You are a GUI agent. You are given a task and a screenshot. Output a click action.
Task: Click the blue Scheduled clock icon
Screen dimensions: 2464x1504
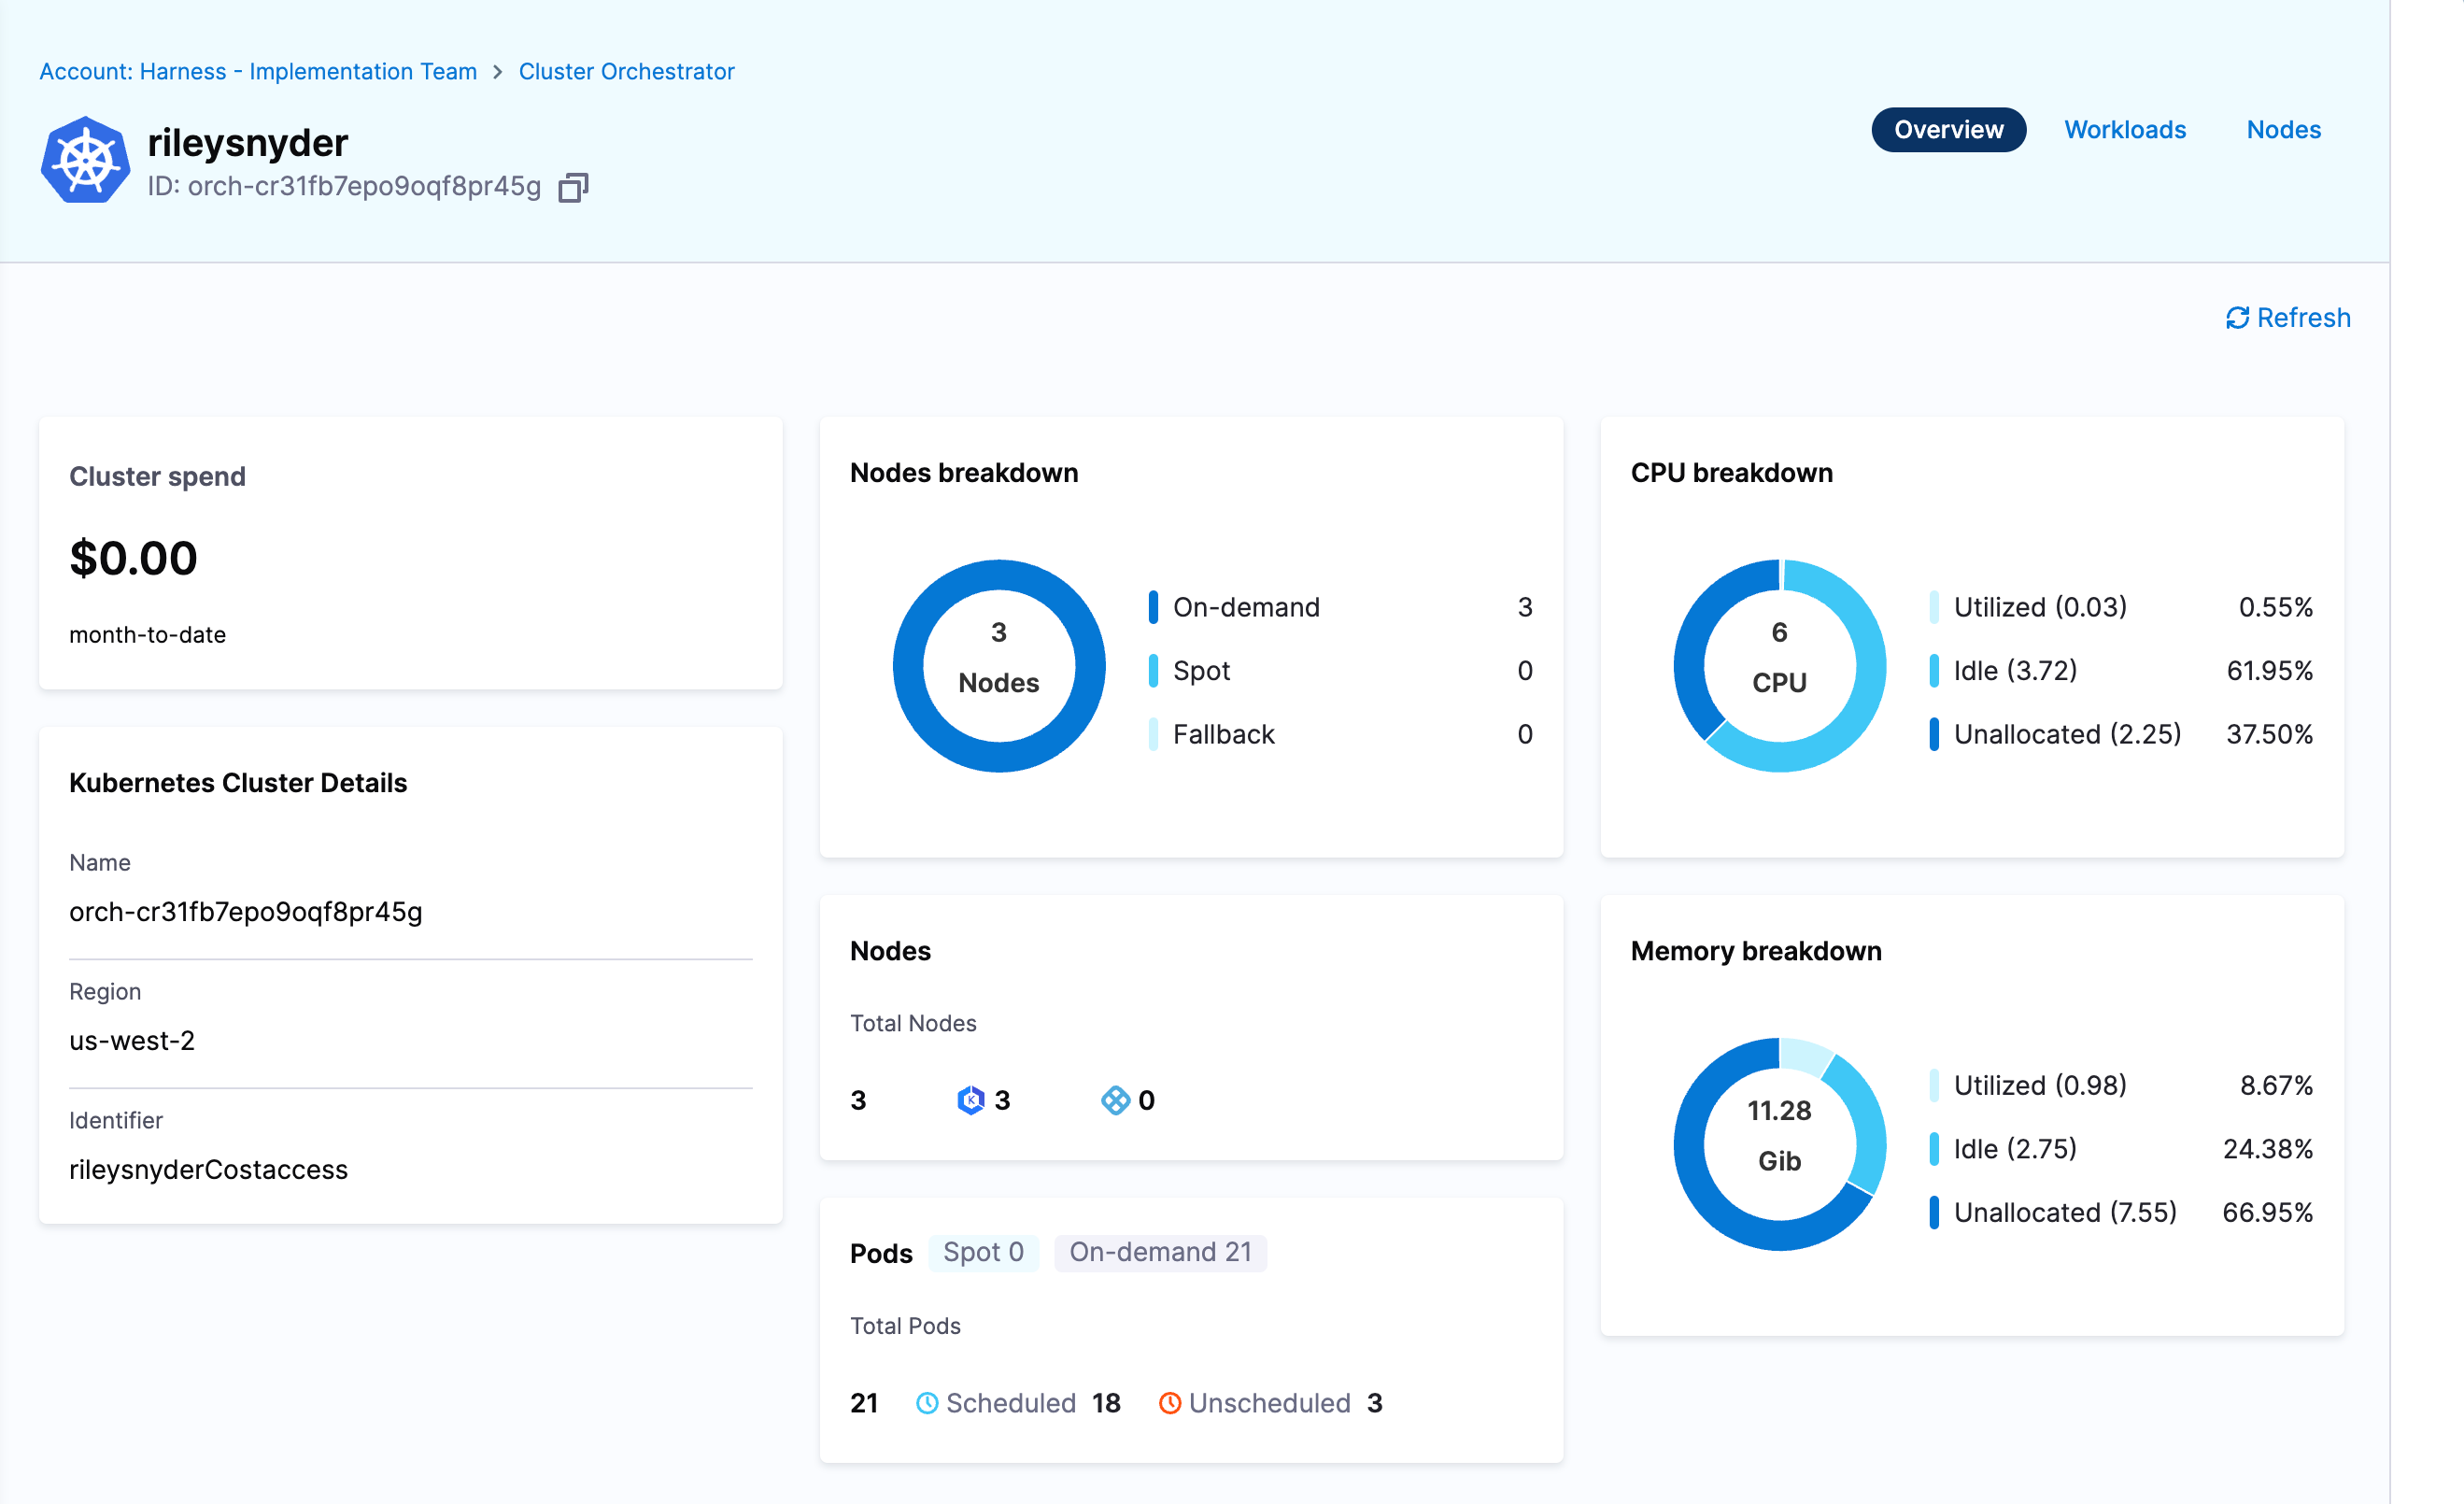[x=927, y=1403]
